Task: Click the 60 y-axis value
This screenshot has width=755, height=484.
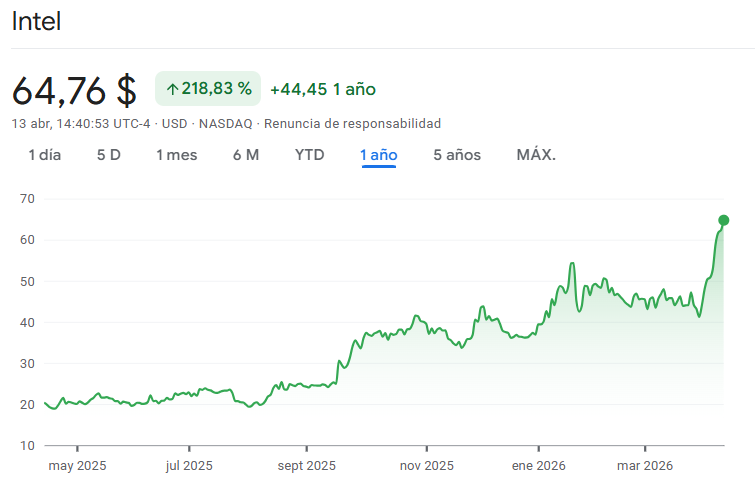Action: point(27,240)
